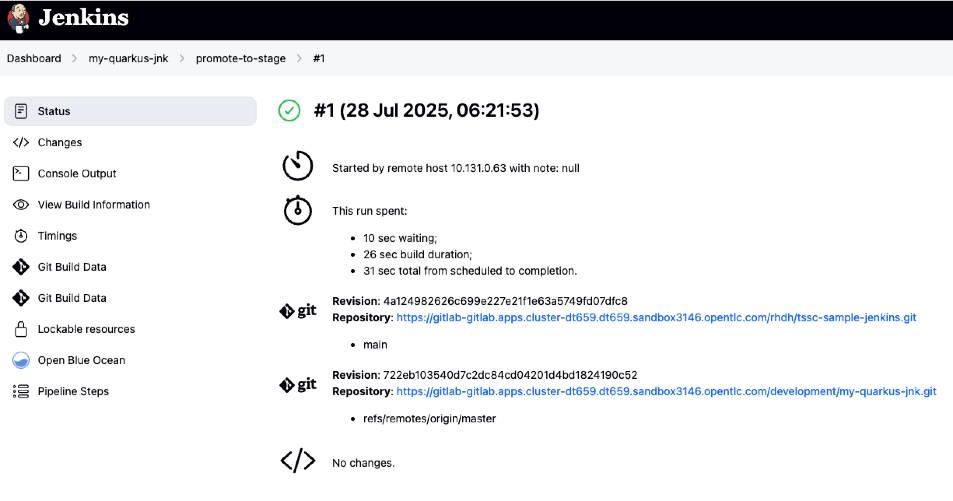This screenshot has height=501, width=953.
Task: Click the git logo beside my-quarkus-jnk revision
Action: pyautogui.click(x=298, y=384)
